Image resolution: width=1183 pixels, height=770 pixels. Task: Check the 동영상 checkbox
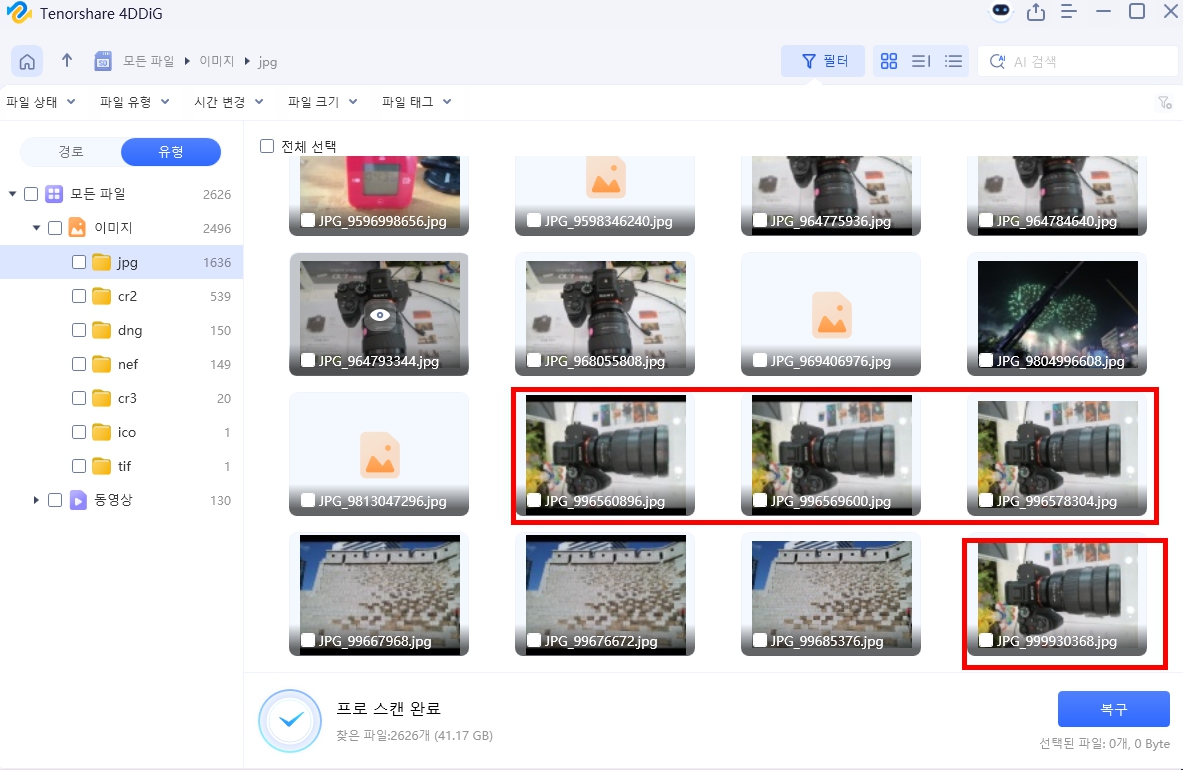54,500
